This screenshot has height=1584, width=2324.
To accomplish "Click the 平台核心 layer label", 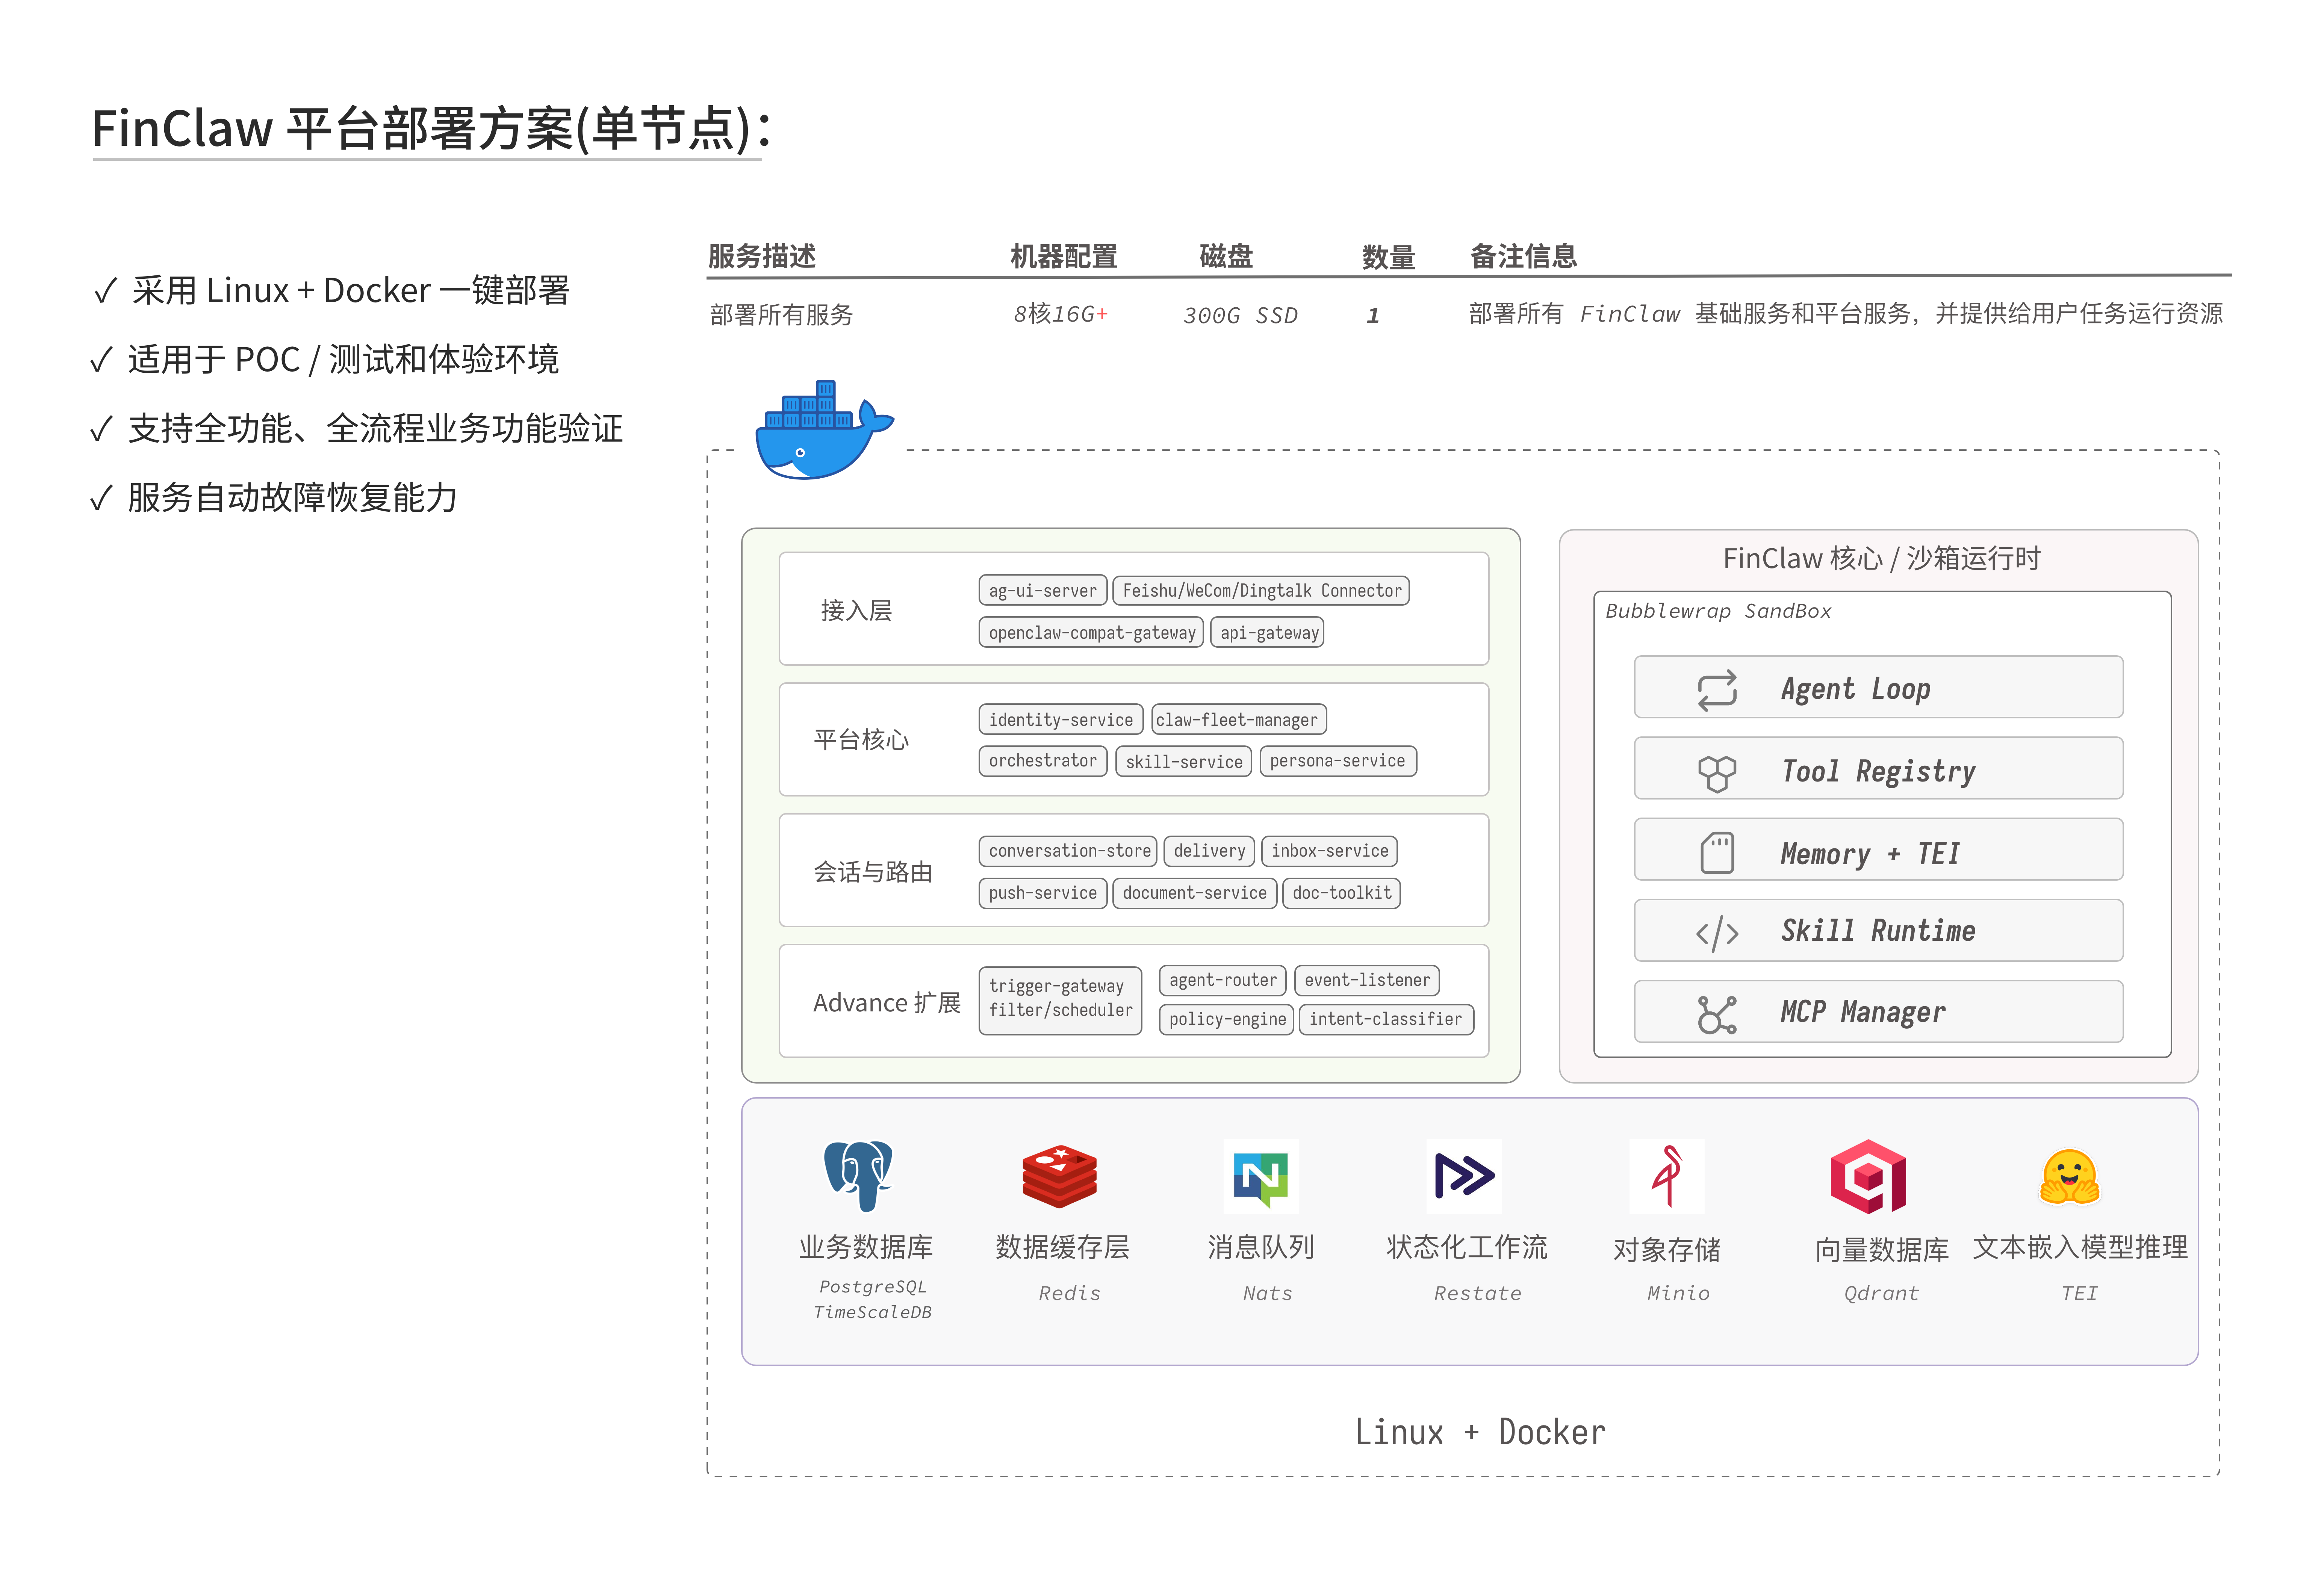I will [x=861, y=740].
